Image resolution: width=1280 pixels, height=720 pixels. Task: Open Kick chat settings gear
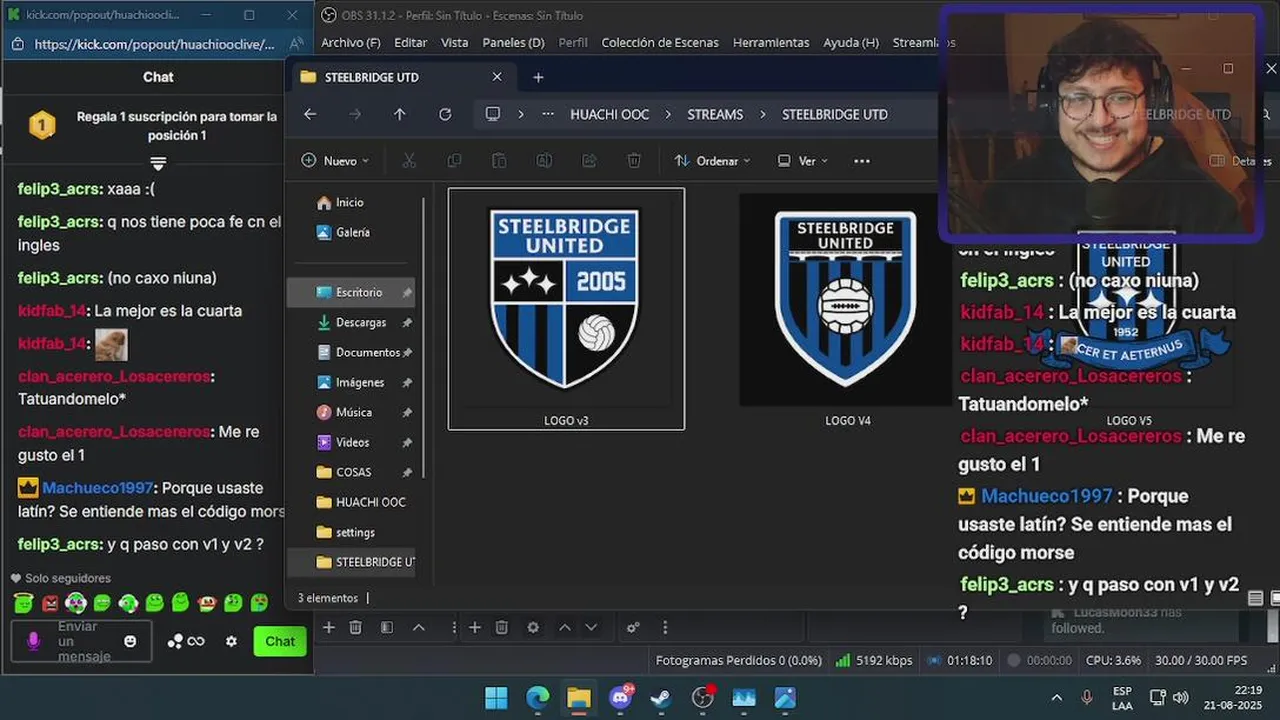(x=231, y=641)
